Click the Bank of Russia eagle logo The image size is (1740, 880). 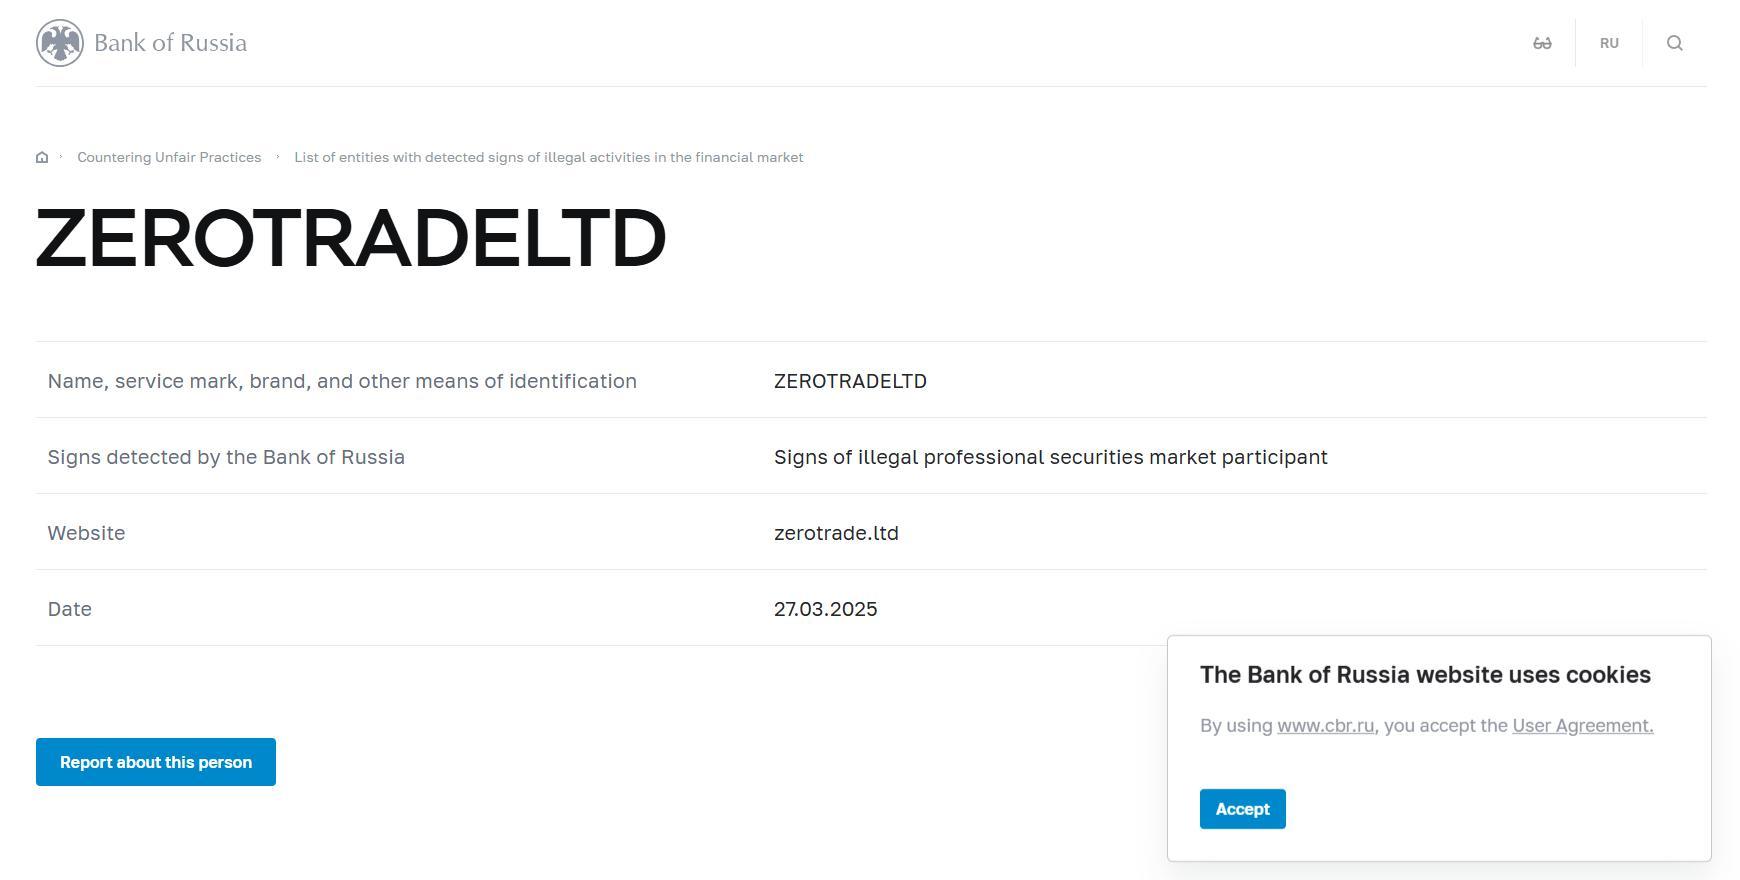click(x=60, y=43)
